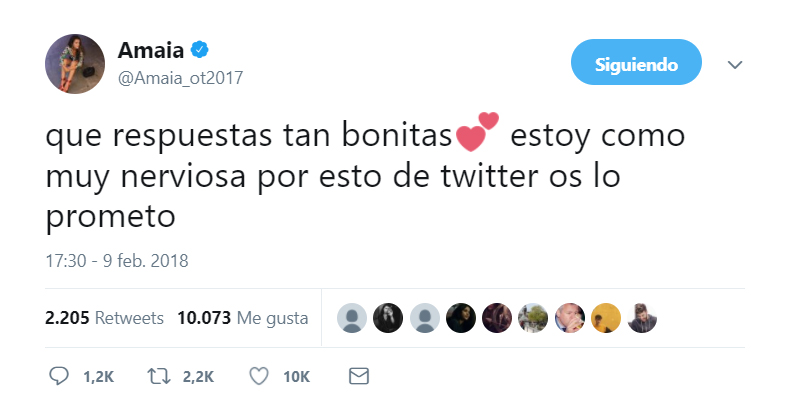
Task: Open the 17:30 - 9 feb. 2018 timestamp
Action: point(117,261)
